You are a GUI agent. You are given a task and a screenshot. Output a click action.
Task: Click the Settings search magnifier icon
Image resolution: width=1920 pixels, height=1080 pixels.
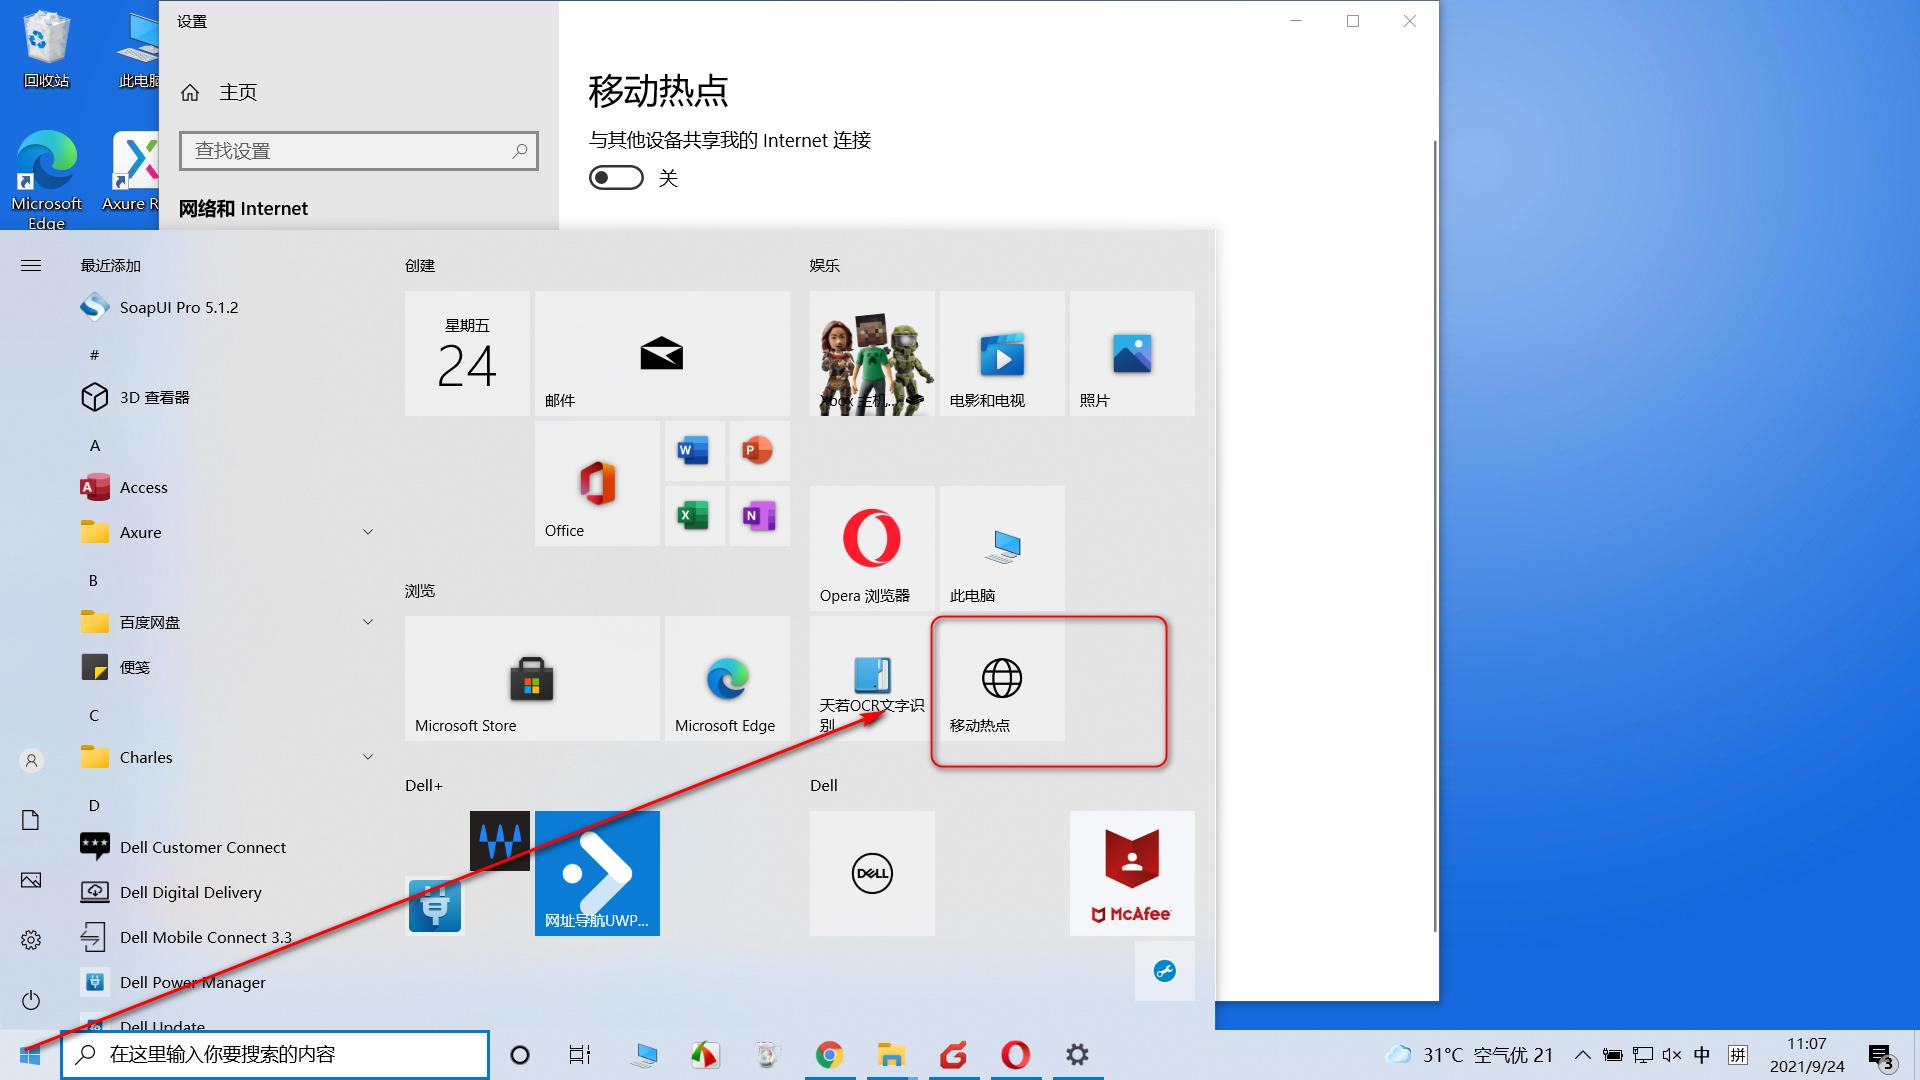[520, 151]
